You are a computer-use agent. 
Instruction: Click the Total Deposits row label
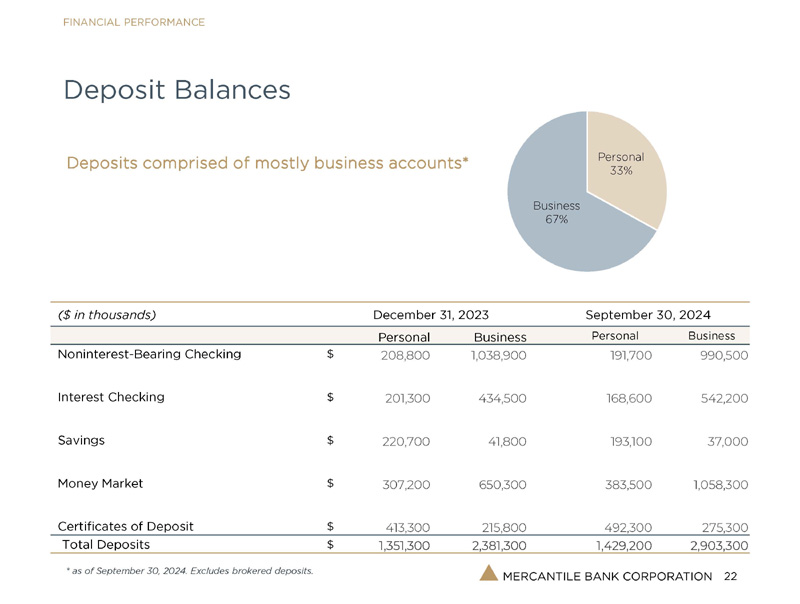[106, 545]
